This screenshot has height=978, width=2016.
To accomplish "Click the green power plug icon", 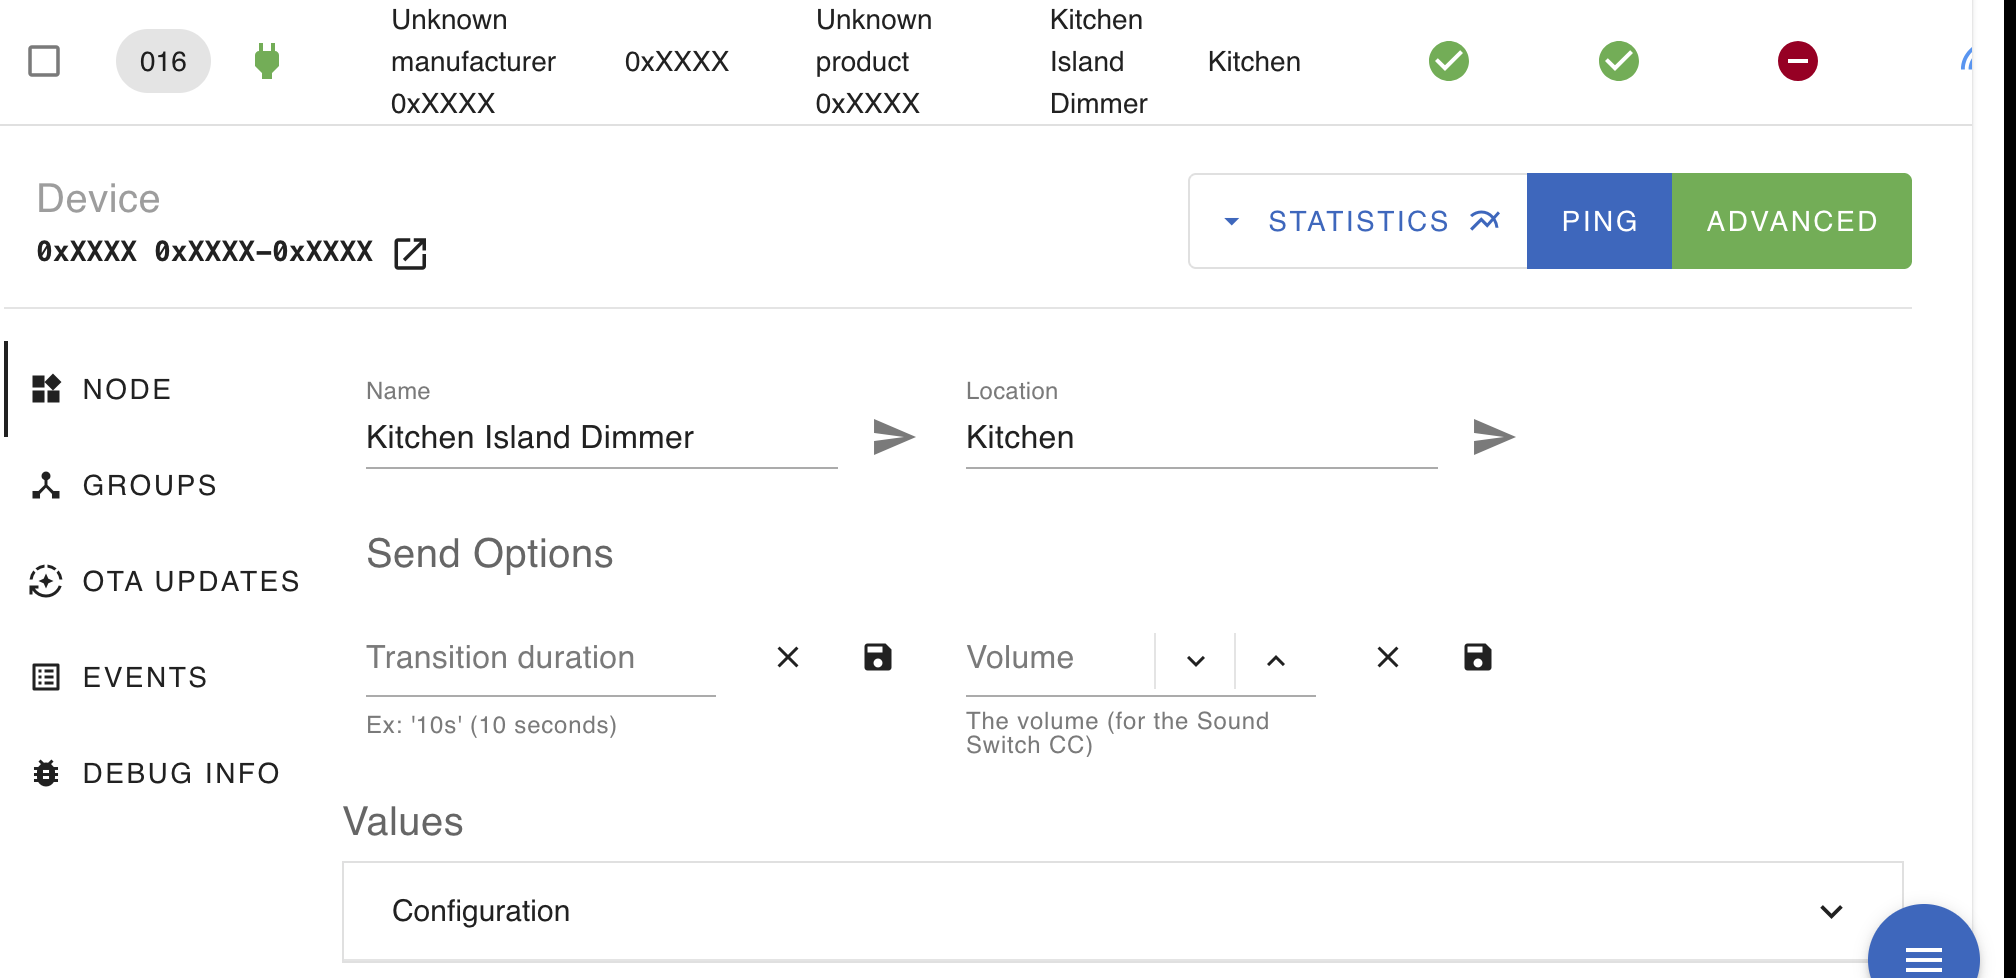I will coord(266,61).
